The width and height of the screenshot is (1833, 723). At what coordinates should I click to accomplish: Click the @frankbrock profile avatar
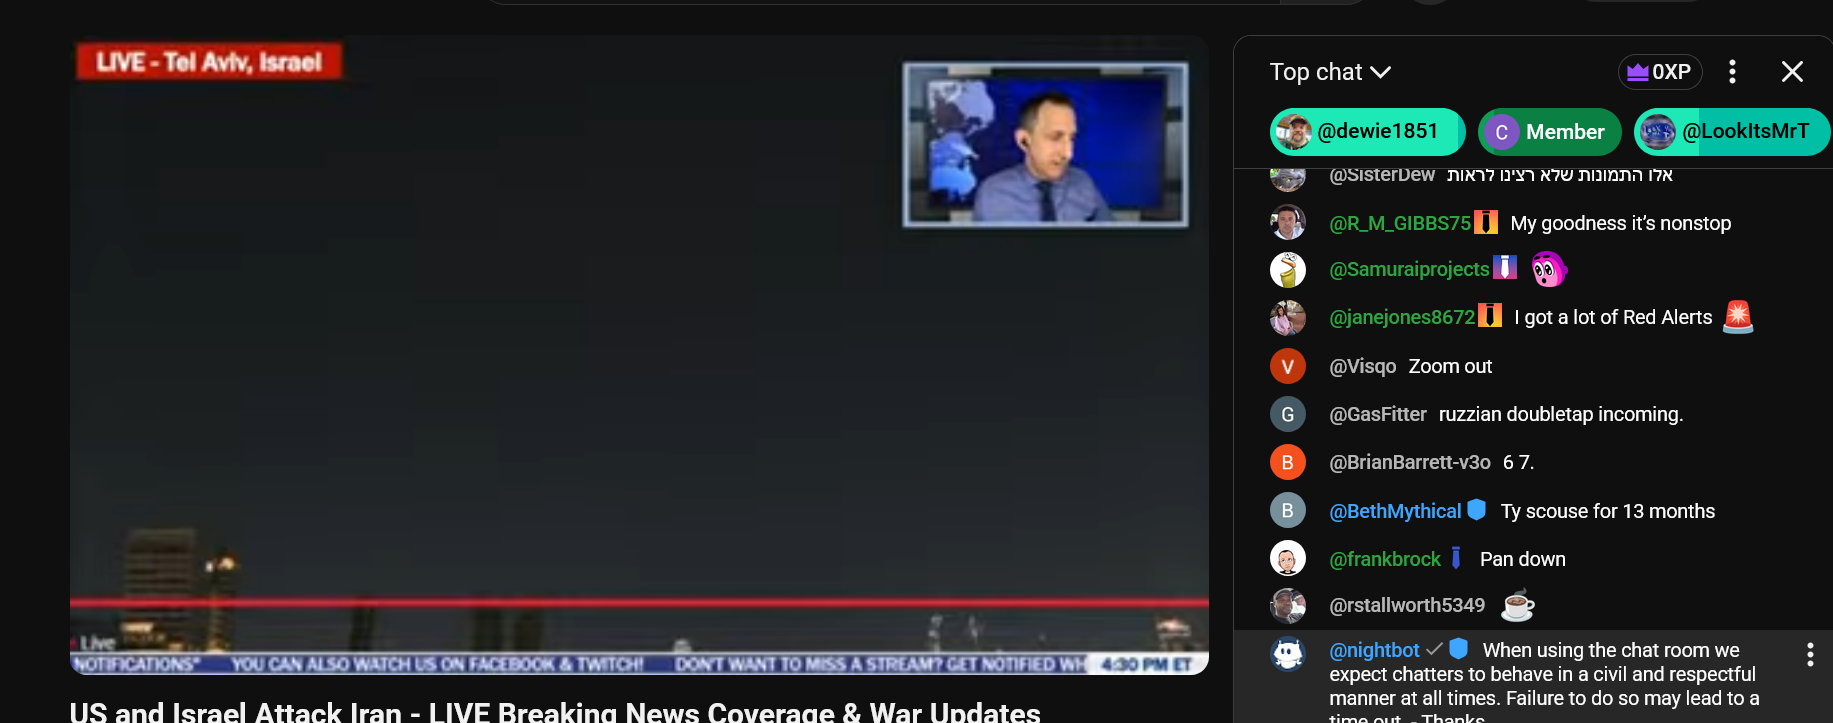[x=1288, y=558]
